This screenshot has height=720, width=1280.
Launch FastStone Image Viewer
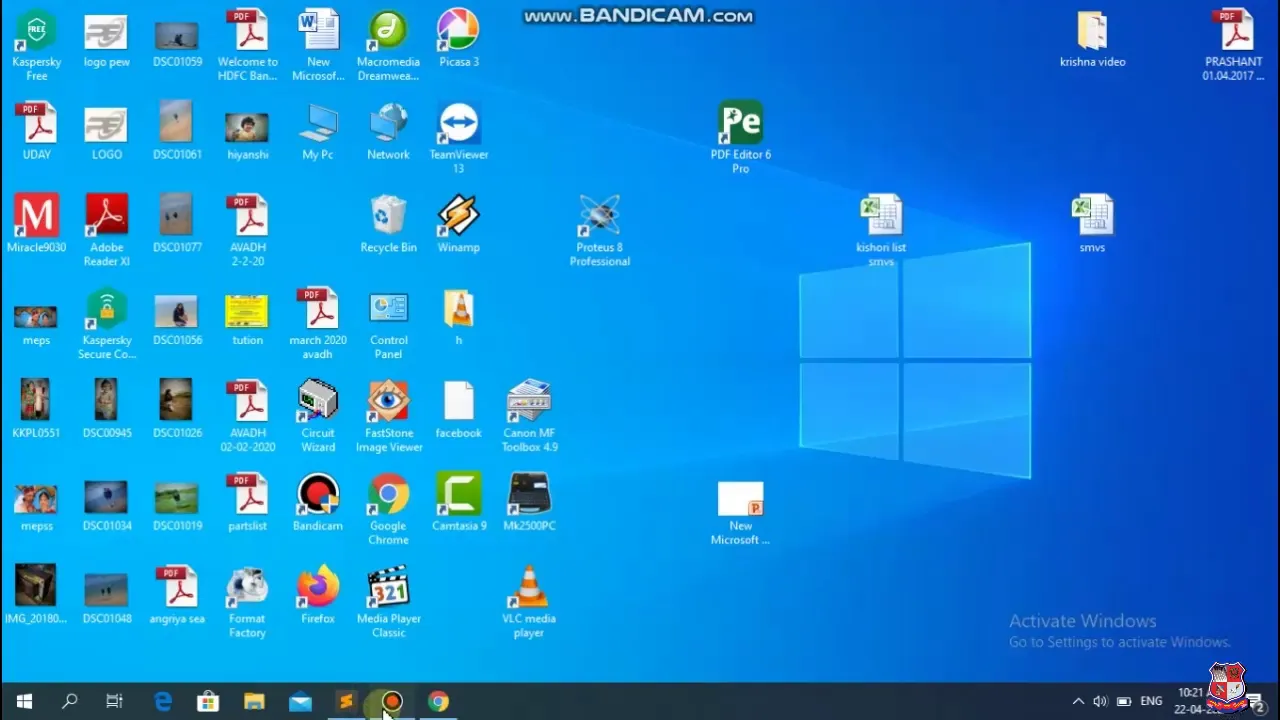pos(388,417)
